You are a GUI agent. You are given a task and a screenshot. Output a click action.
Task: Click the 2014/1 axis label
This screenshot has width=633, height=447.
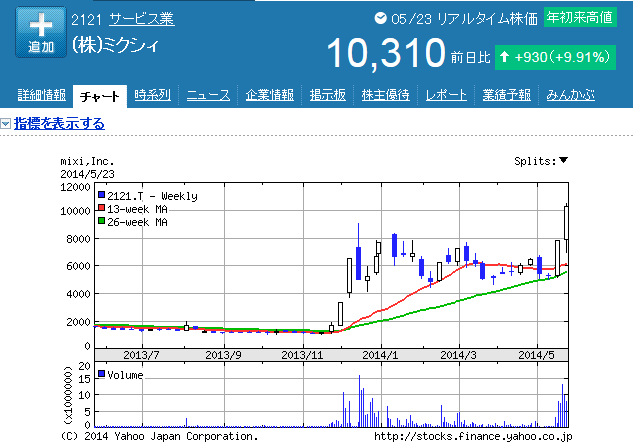[x=380, y=355]
